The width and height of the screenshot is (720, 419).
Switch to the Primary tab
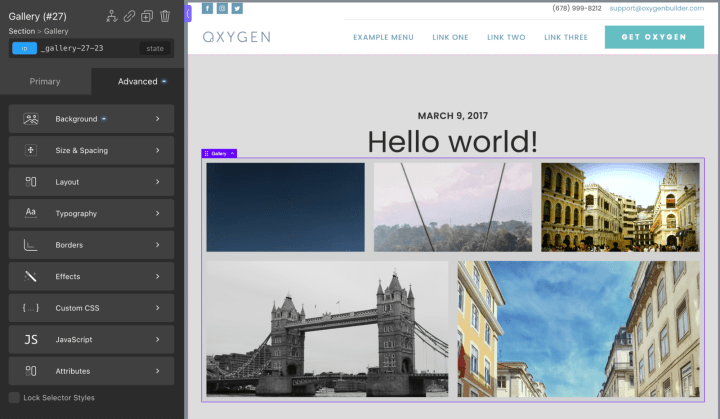[45, 81]
